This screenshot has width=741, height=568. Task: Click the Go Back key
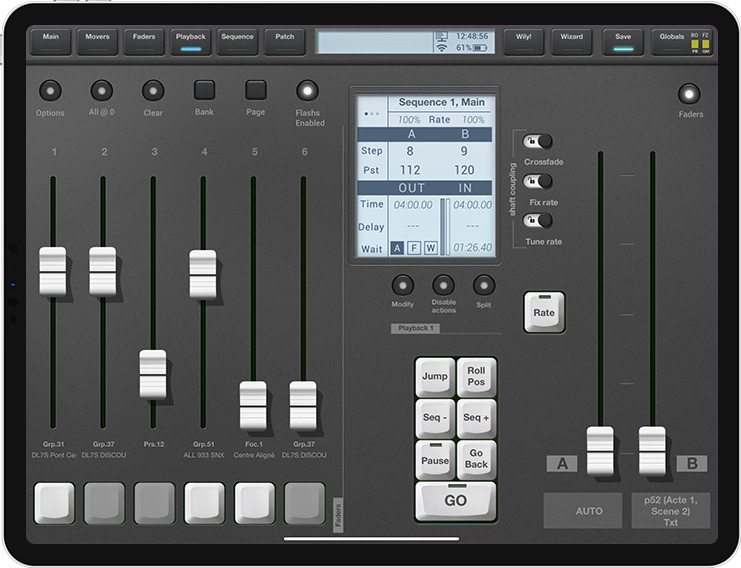coord(476,460)
